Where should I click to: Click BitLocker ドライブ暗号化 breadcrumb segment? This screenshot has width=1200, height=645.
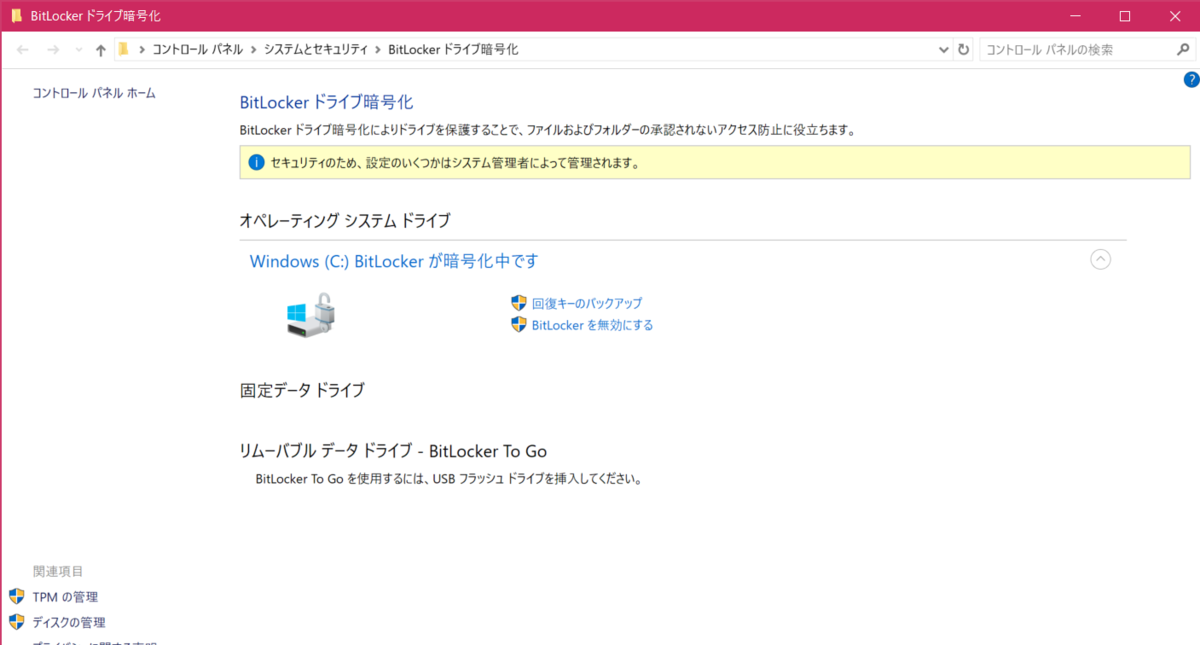tap(452, 49)
